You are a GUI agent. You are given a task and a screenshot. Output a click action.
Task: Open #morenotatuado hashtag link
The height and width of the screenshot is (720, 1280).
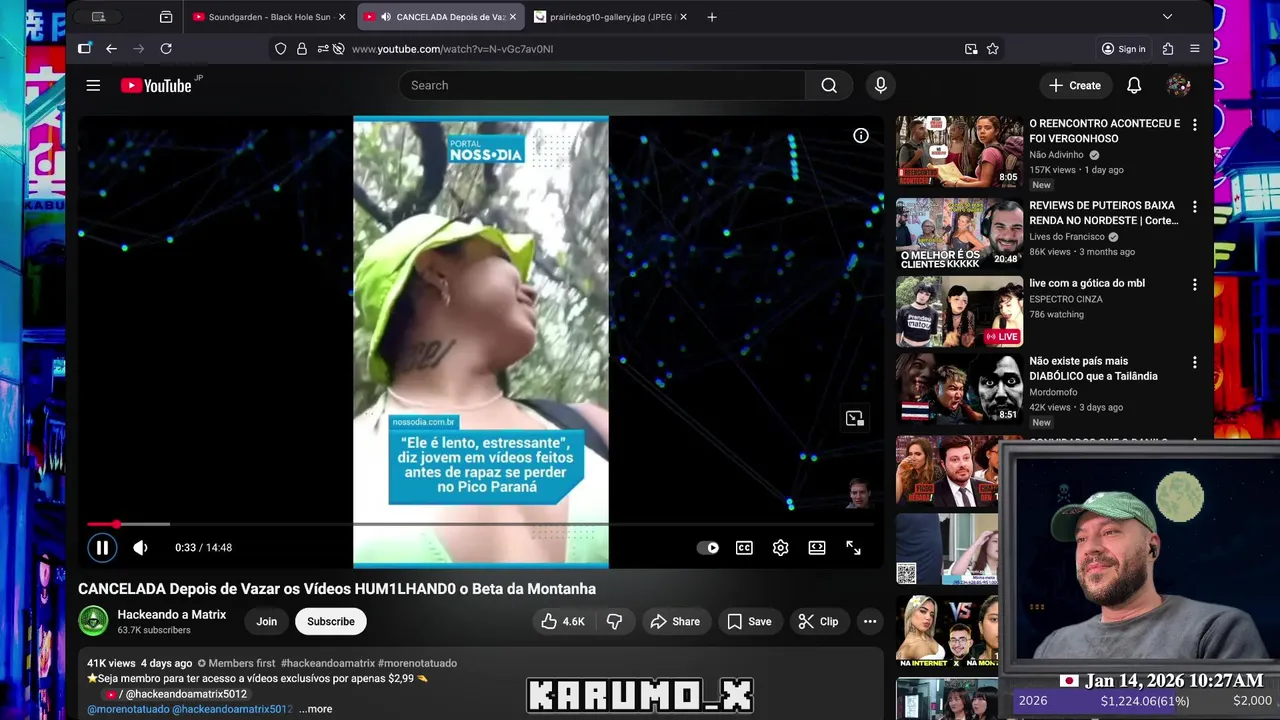417,663
